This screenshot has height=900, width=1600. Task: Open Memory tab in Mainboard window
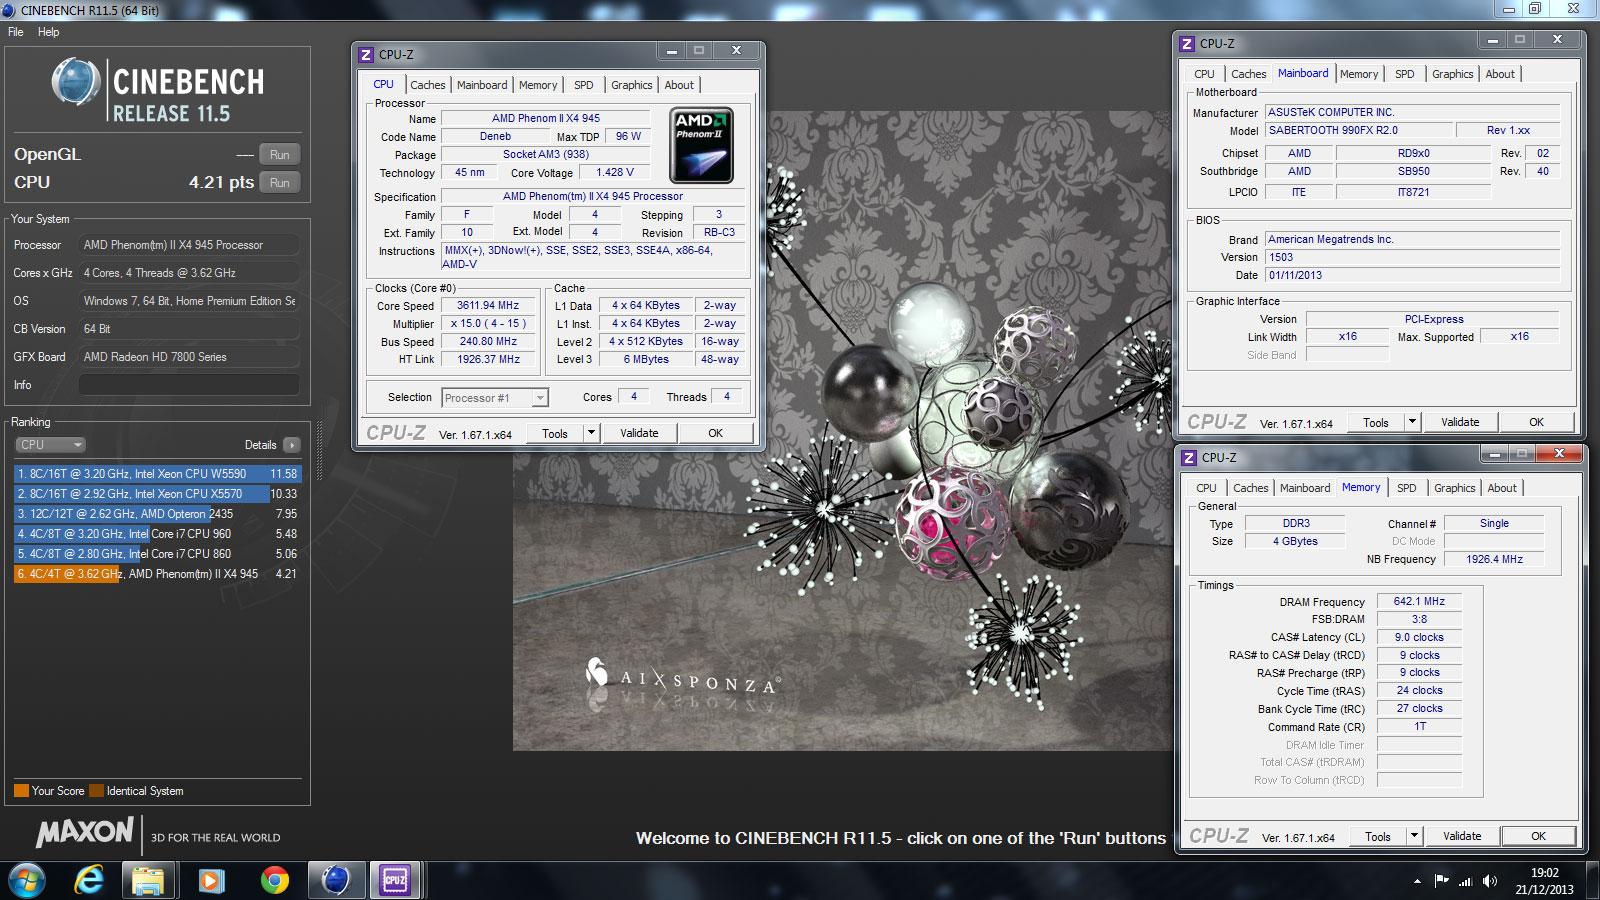click(x=1359, y=74)
